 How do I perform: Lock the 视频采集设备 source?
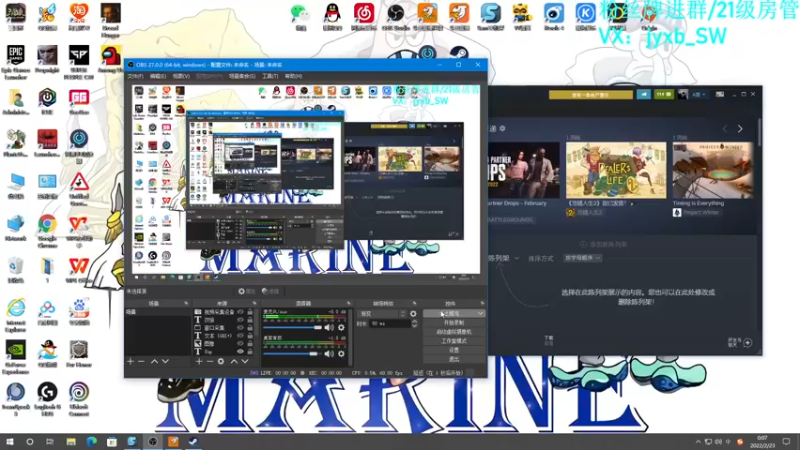click(x=250, y=312)
